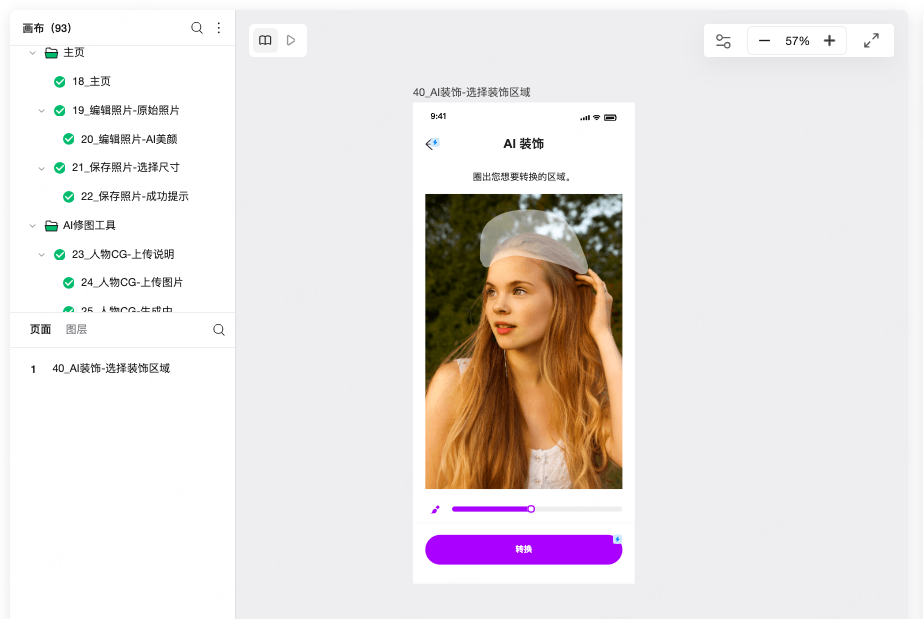Image resolution: width=924 pixels, height=619 pixels.
Task: Click green check status of 23_人物CG-上传说明
Action: coord(60,254)
